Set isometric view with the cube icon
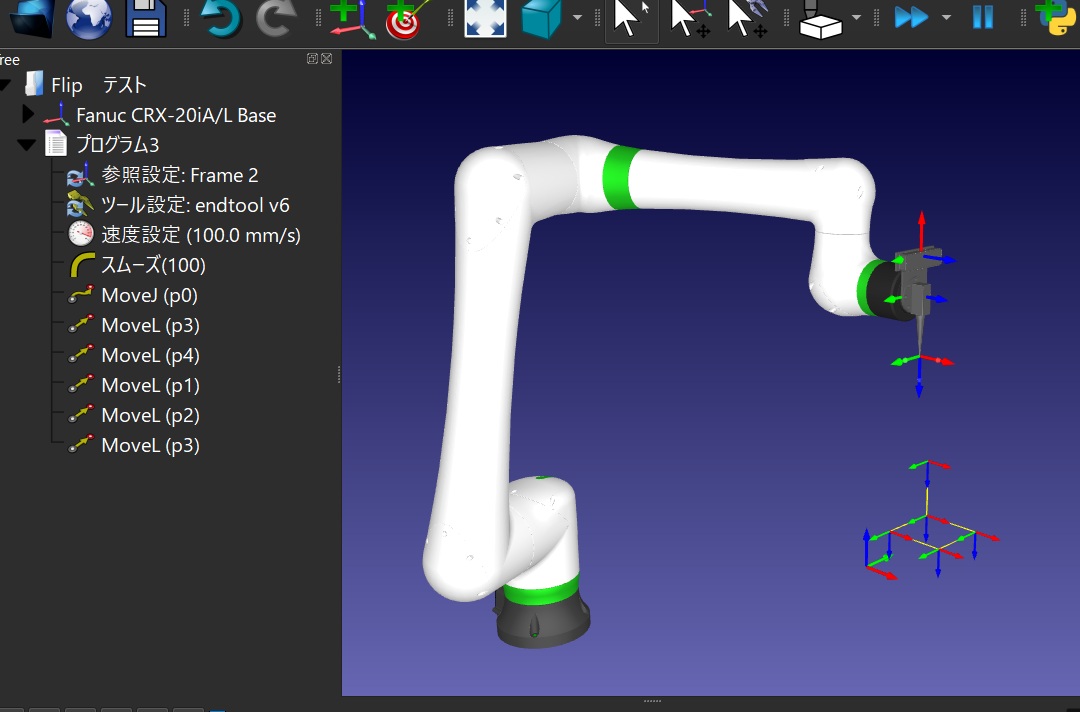Viewport: 1080px width, 712px height. click(x=542, y=18)
